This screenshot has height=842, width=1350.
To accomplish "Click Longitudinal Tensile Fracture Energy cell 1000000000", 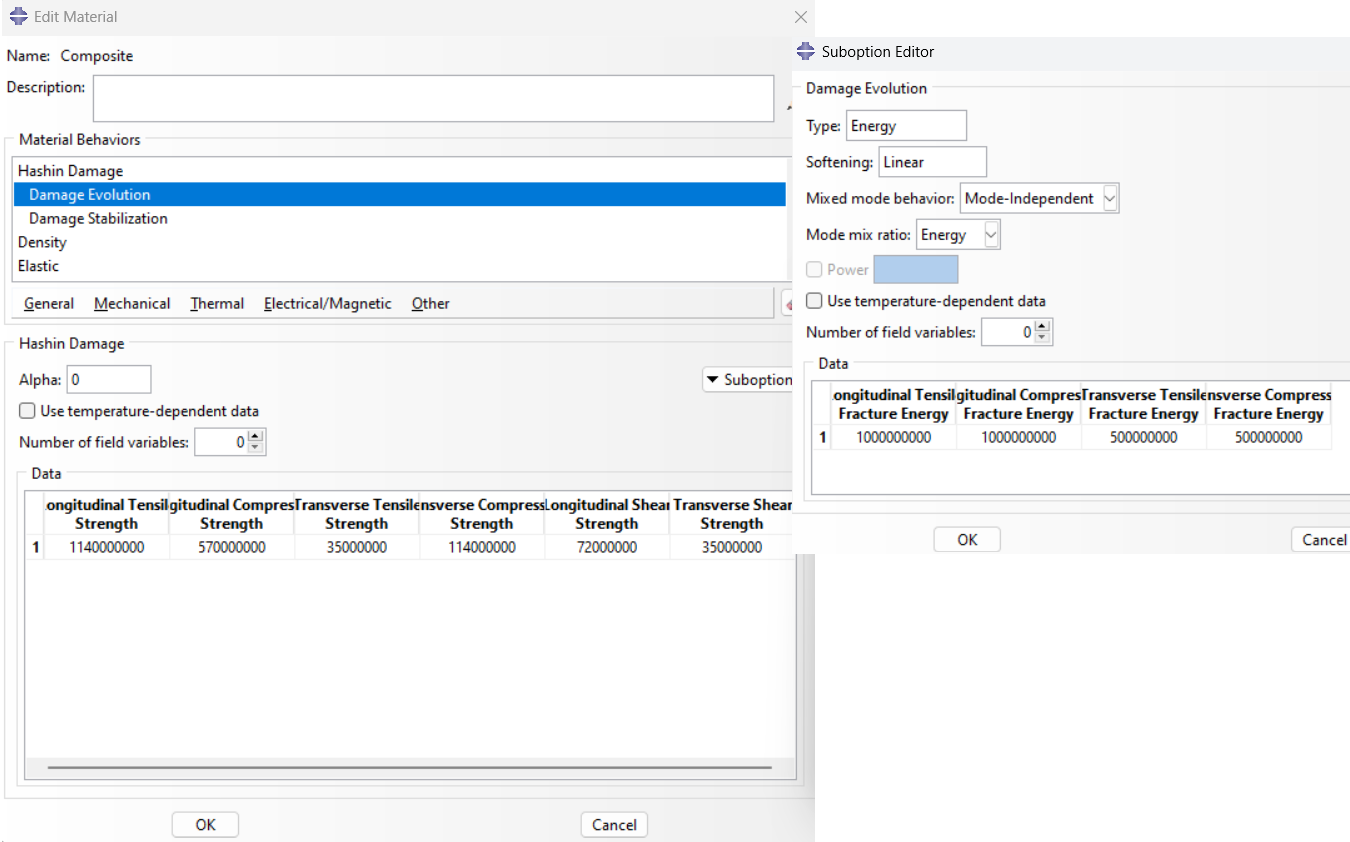I will coord(894,437).
